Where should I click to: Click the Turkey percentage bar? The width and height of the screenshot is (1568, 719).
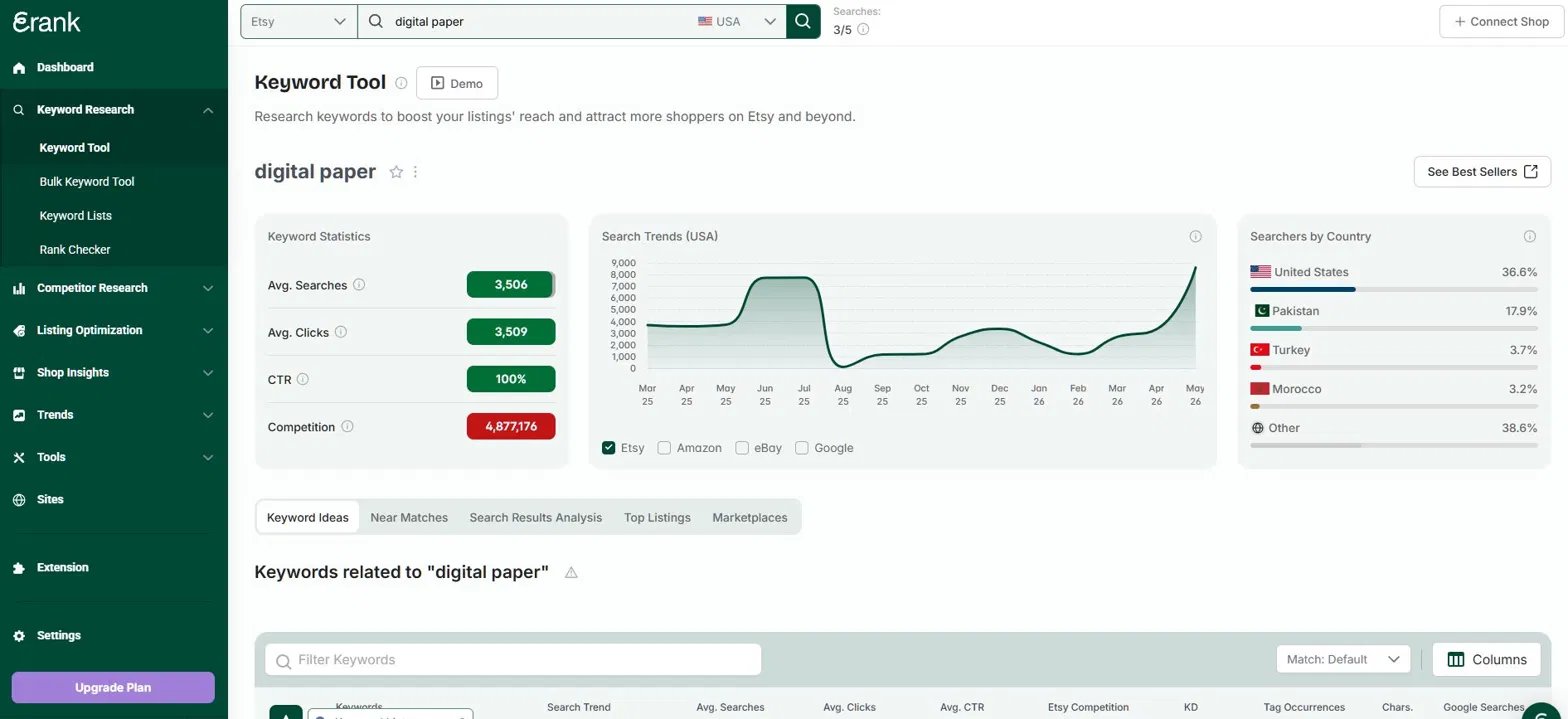1393,367
